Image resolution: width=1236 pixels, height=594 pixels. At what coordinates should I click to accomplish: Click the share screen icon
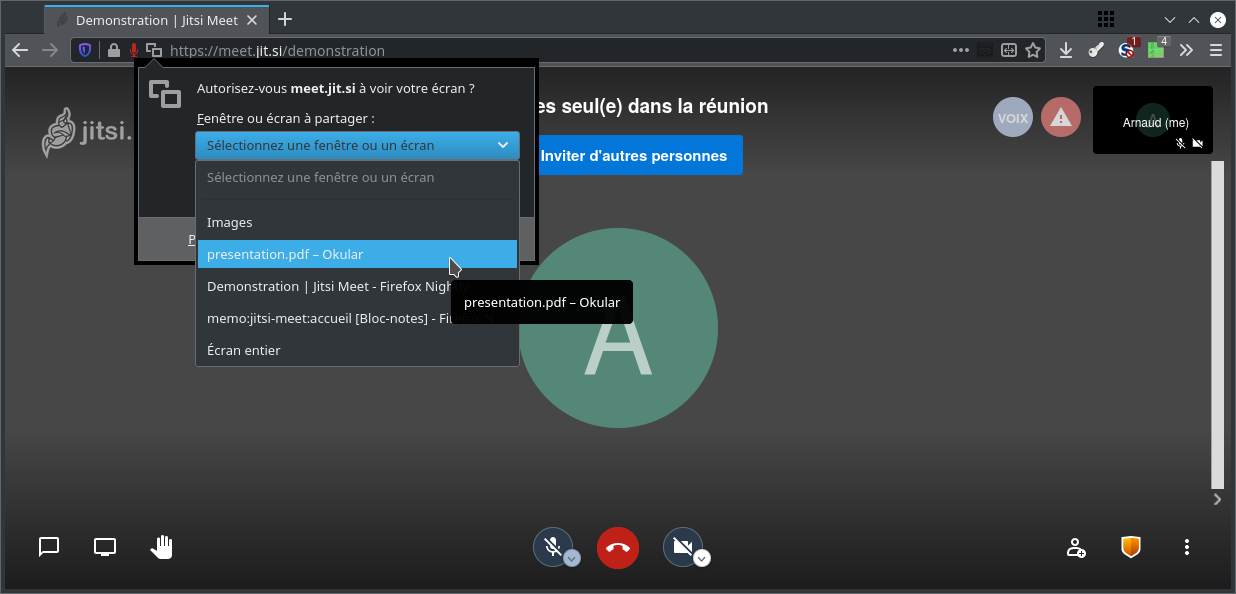click(x=105, y=547)
